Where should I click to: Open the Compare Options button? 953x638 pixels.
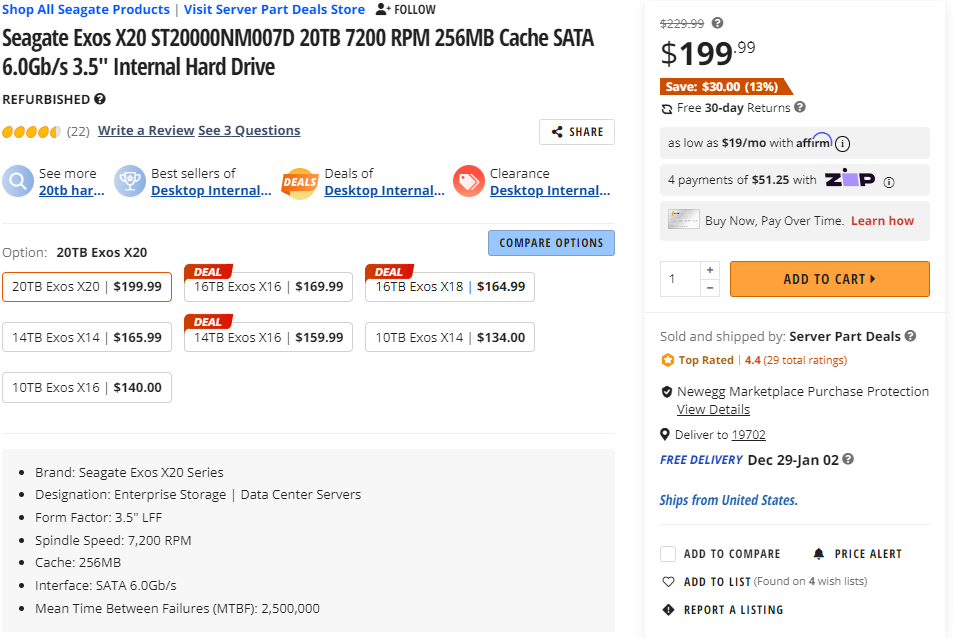(551, 243)
